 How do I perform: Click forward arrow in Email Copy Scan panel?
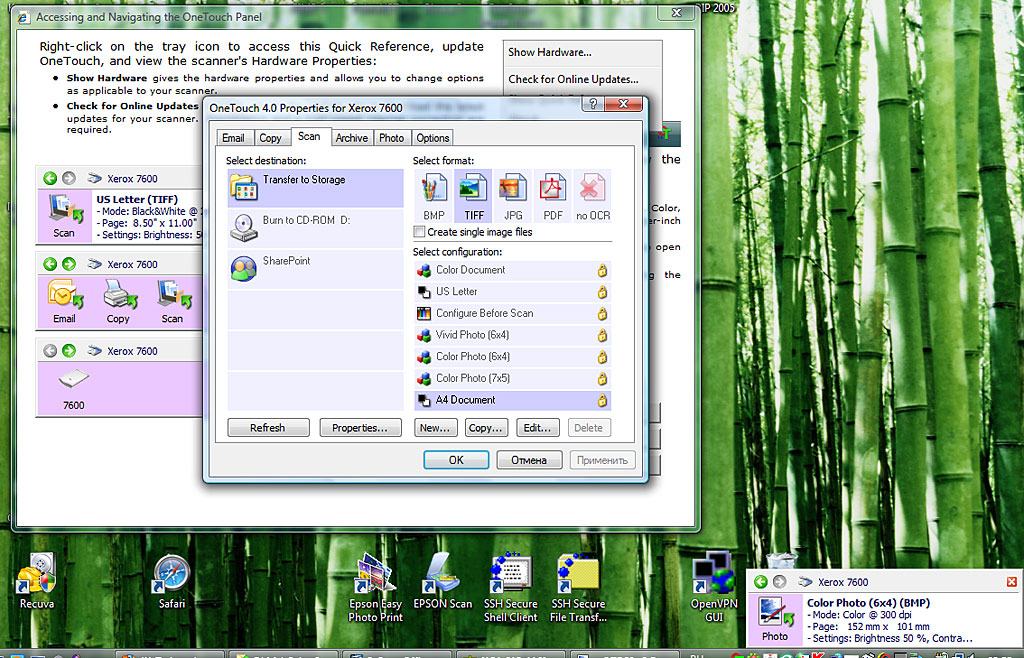[69, 264]
